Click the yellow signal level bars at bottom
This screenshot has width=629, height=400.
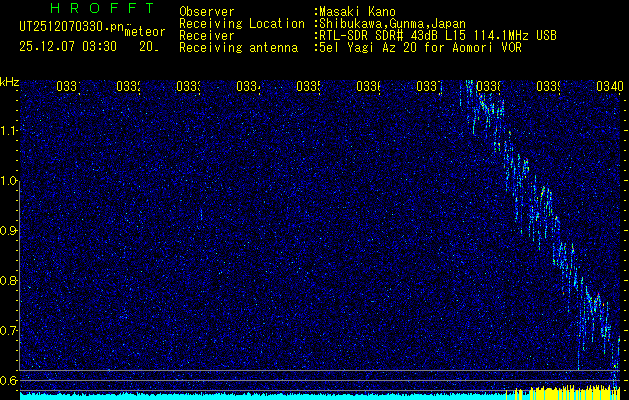point(560,390)
